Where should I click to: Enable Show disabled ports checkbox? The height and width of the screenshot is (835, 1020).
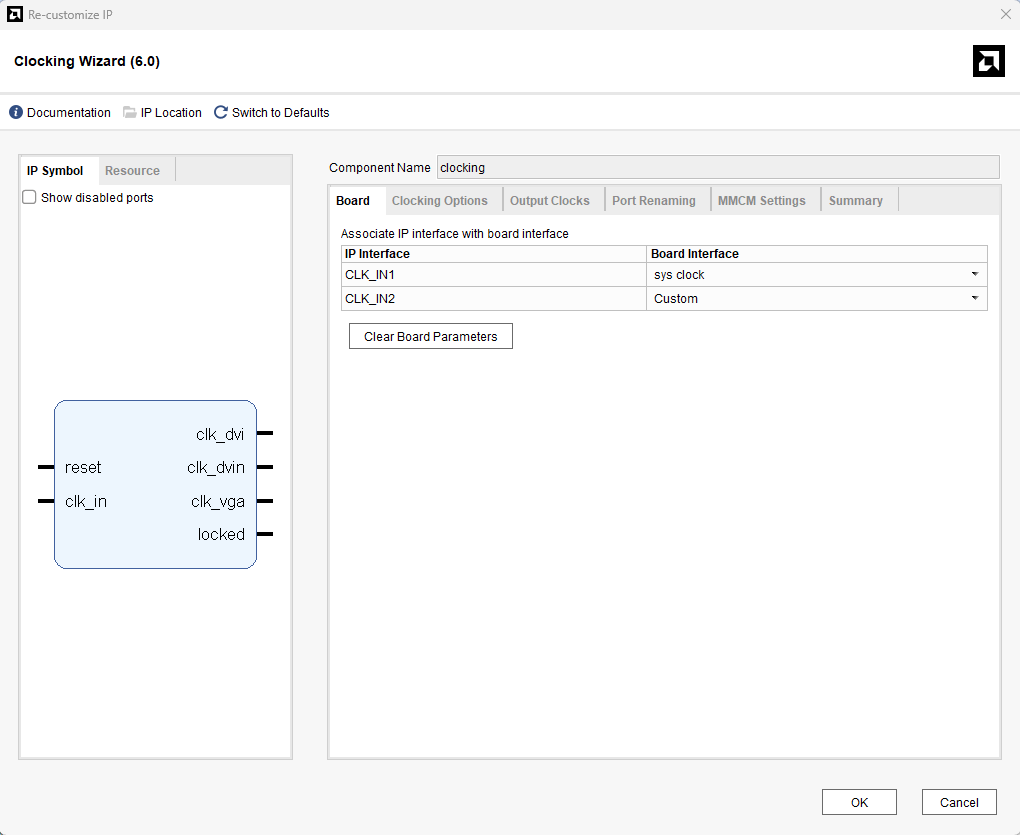[x=30, y=198]
